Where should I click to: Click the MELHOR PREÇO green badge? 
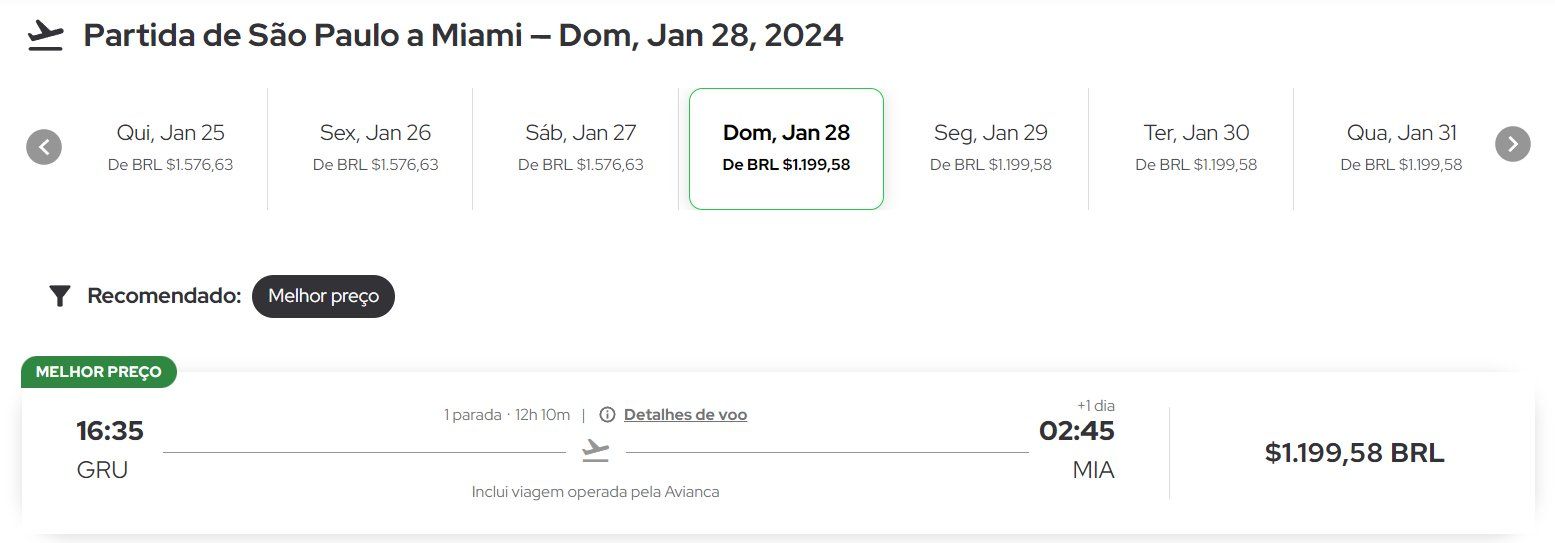pos(99,372)
